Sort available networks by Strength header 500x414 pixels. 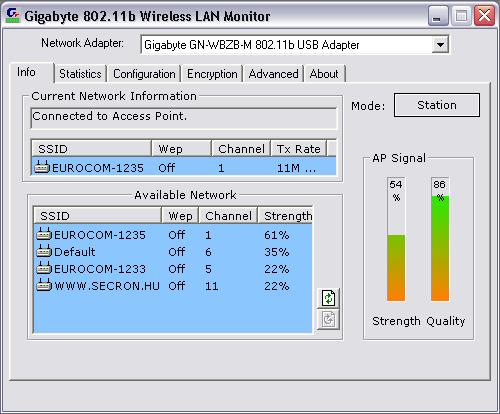pos(285,216)
